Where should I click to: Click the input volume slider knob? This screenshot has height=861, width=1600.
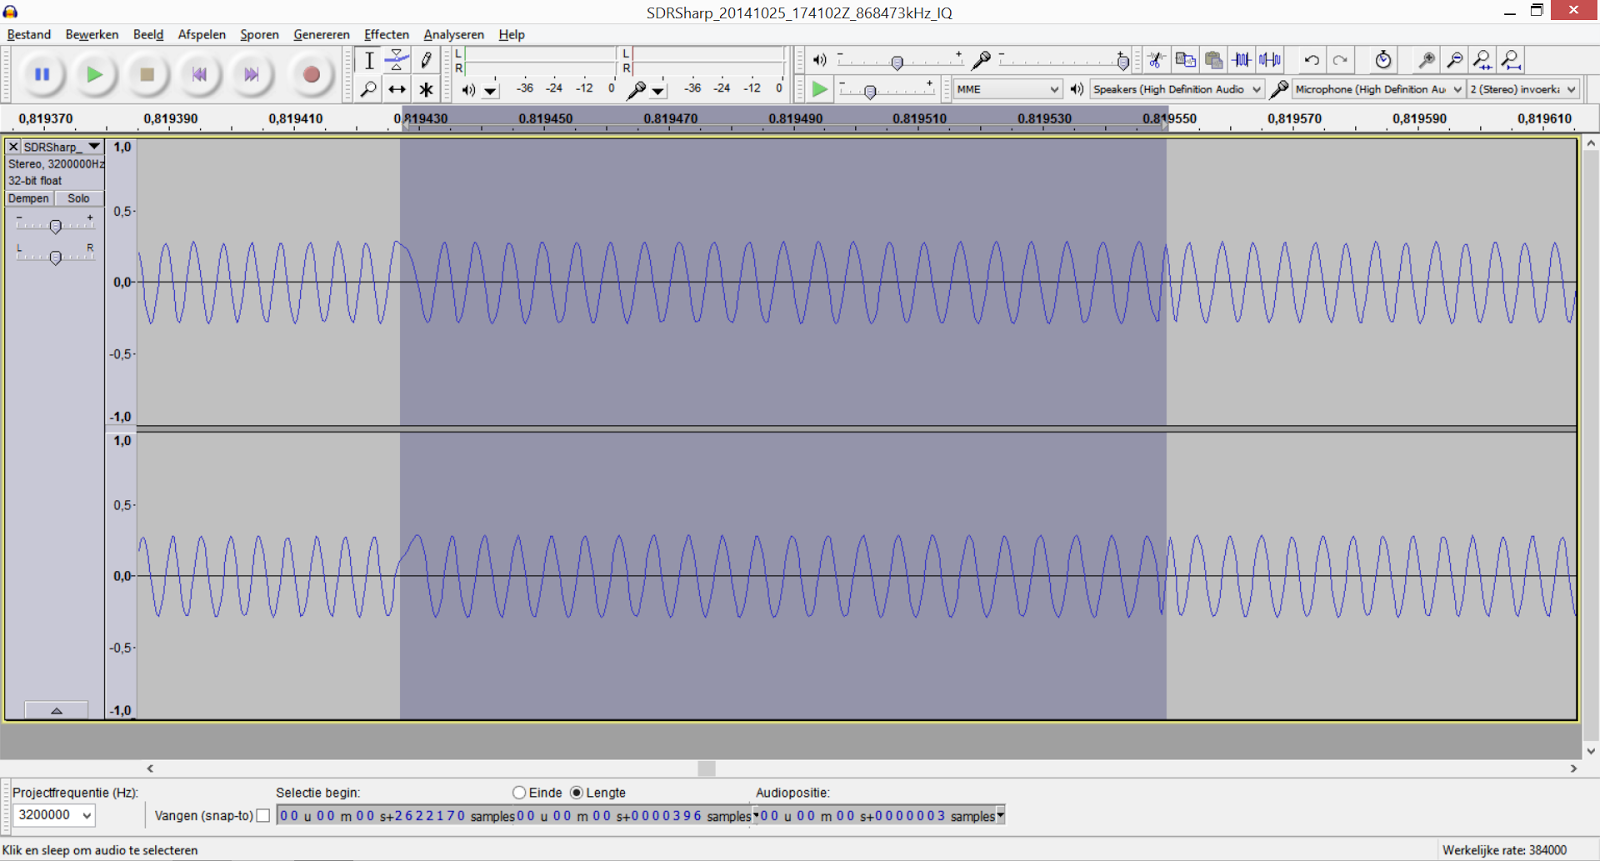coord(1123,63)
